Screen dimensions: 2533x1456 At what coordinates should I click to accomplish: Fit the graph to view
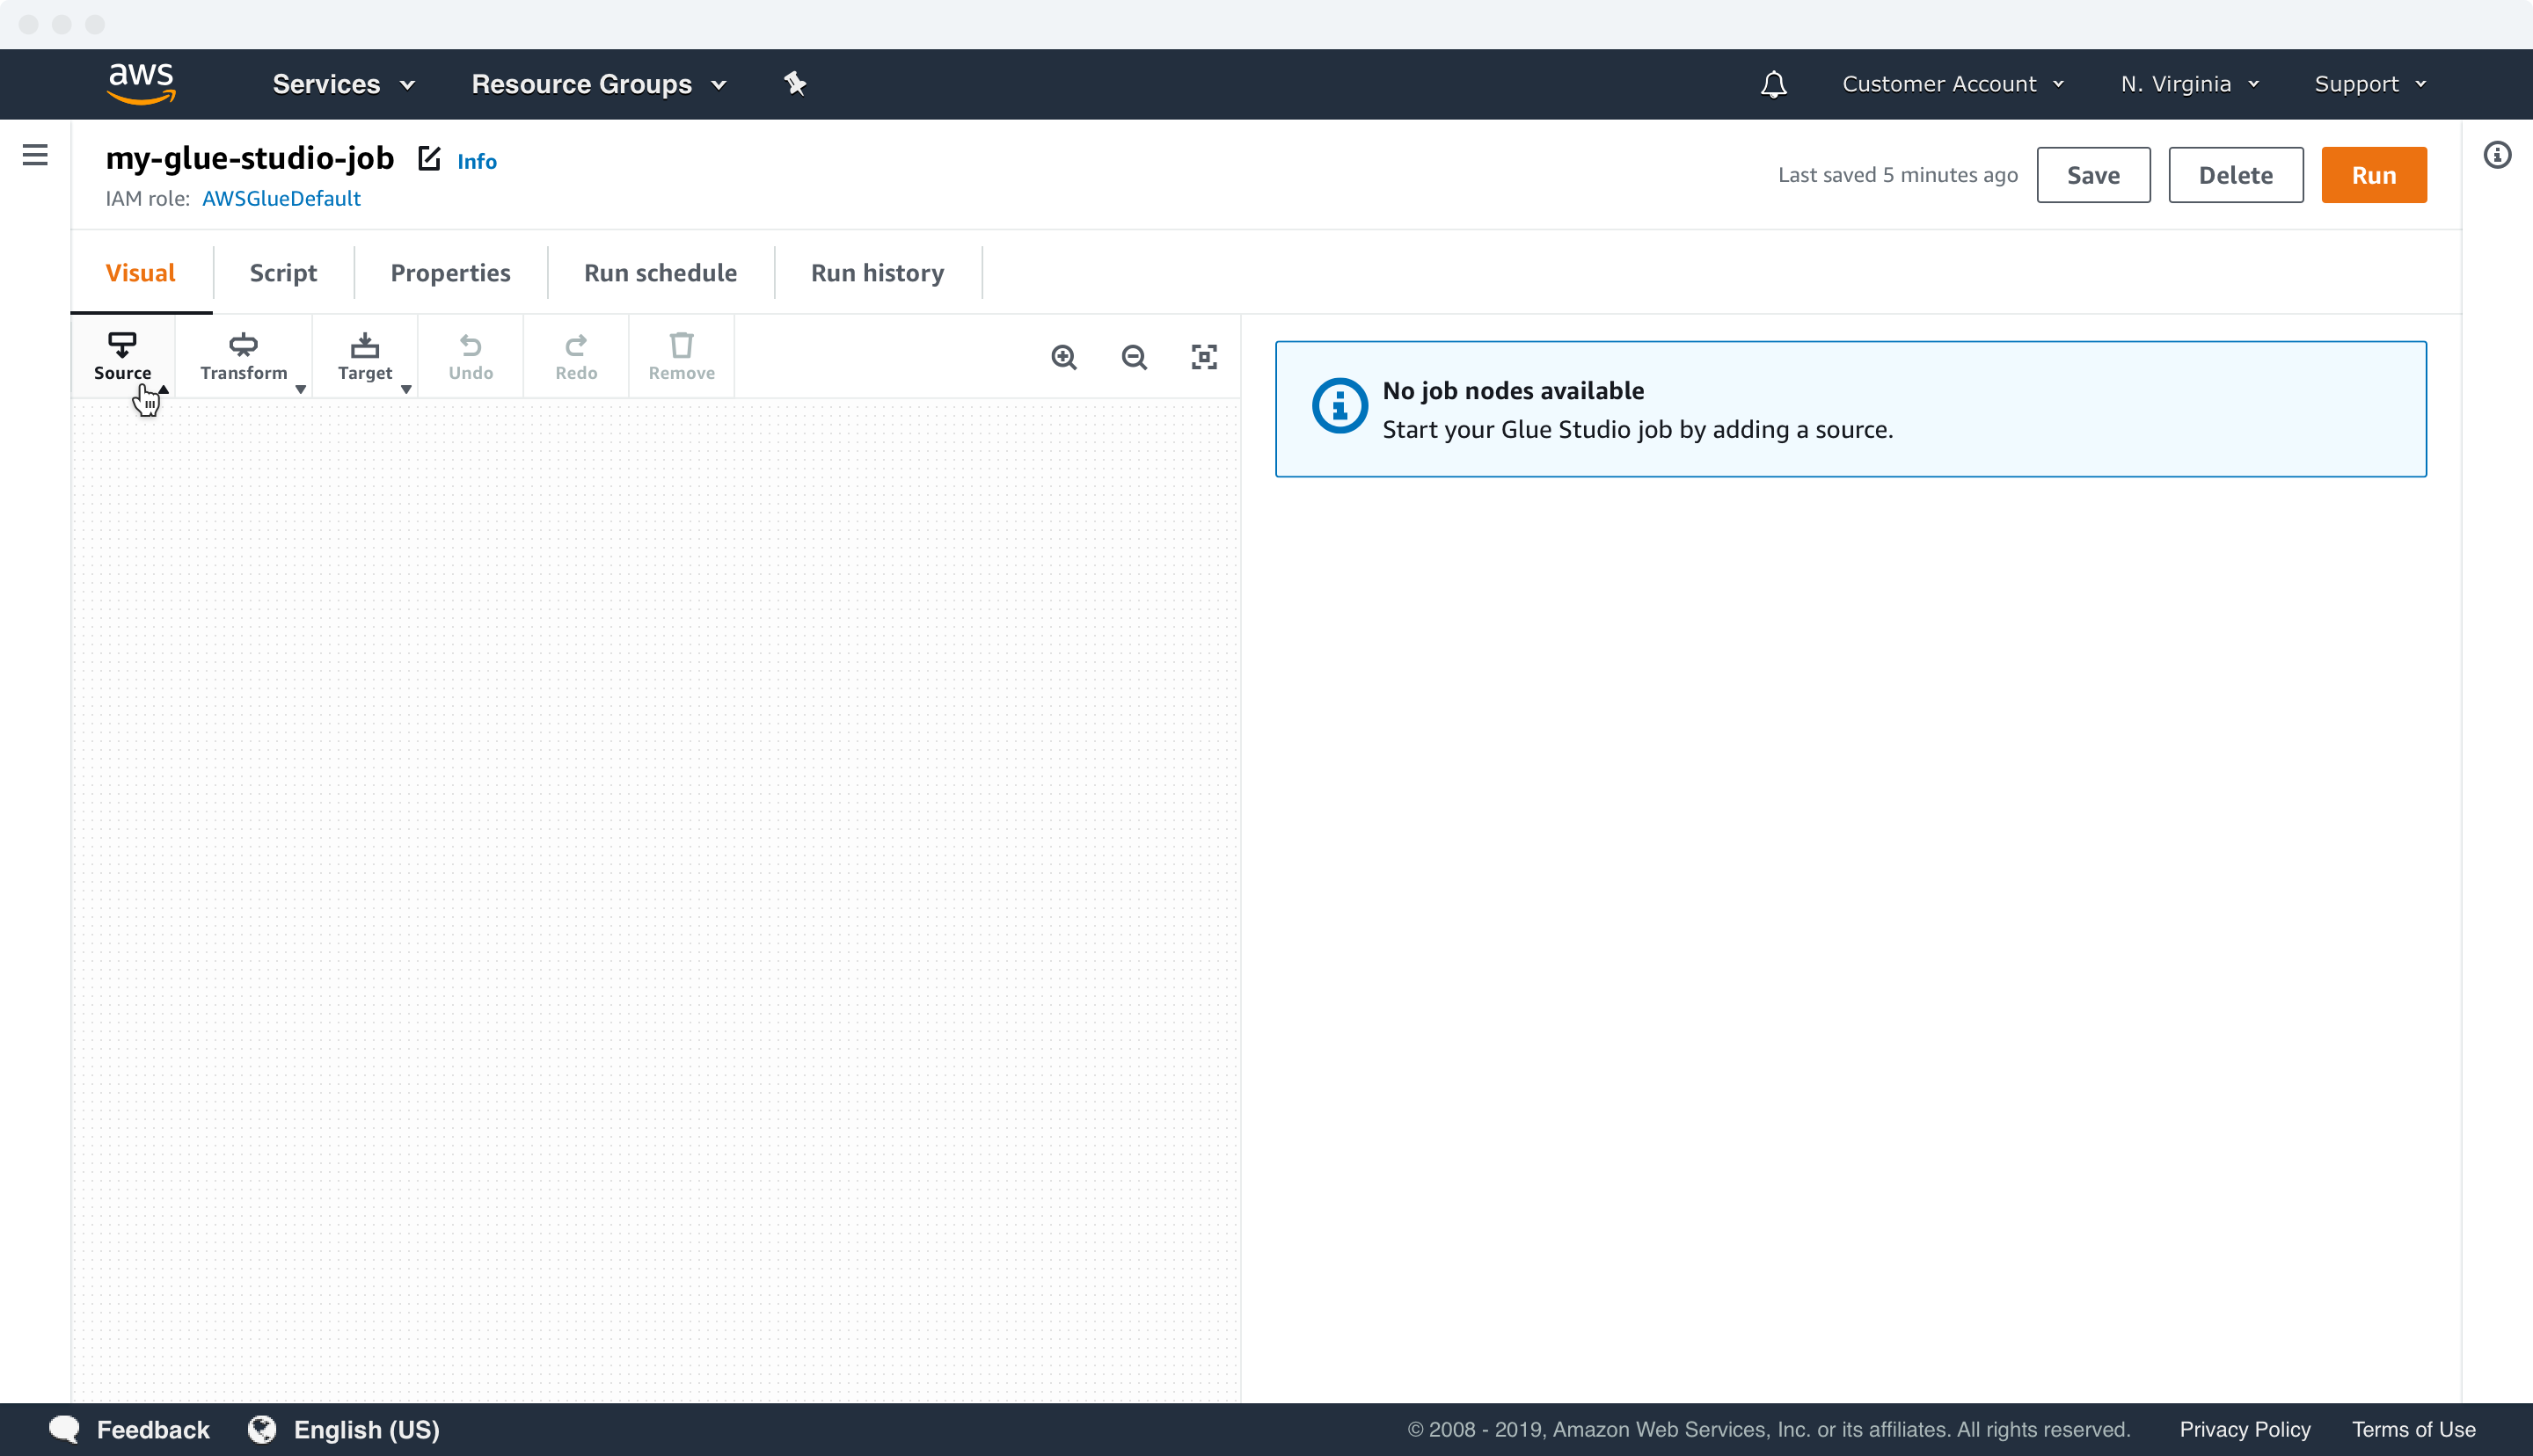point(1204,357)
